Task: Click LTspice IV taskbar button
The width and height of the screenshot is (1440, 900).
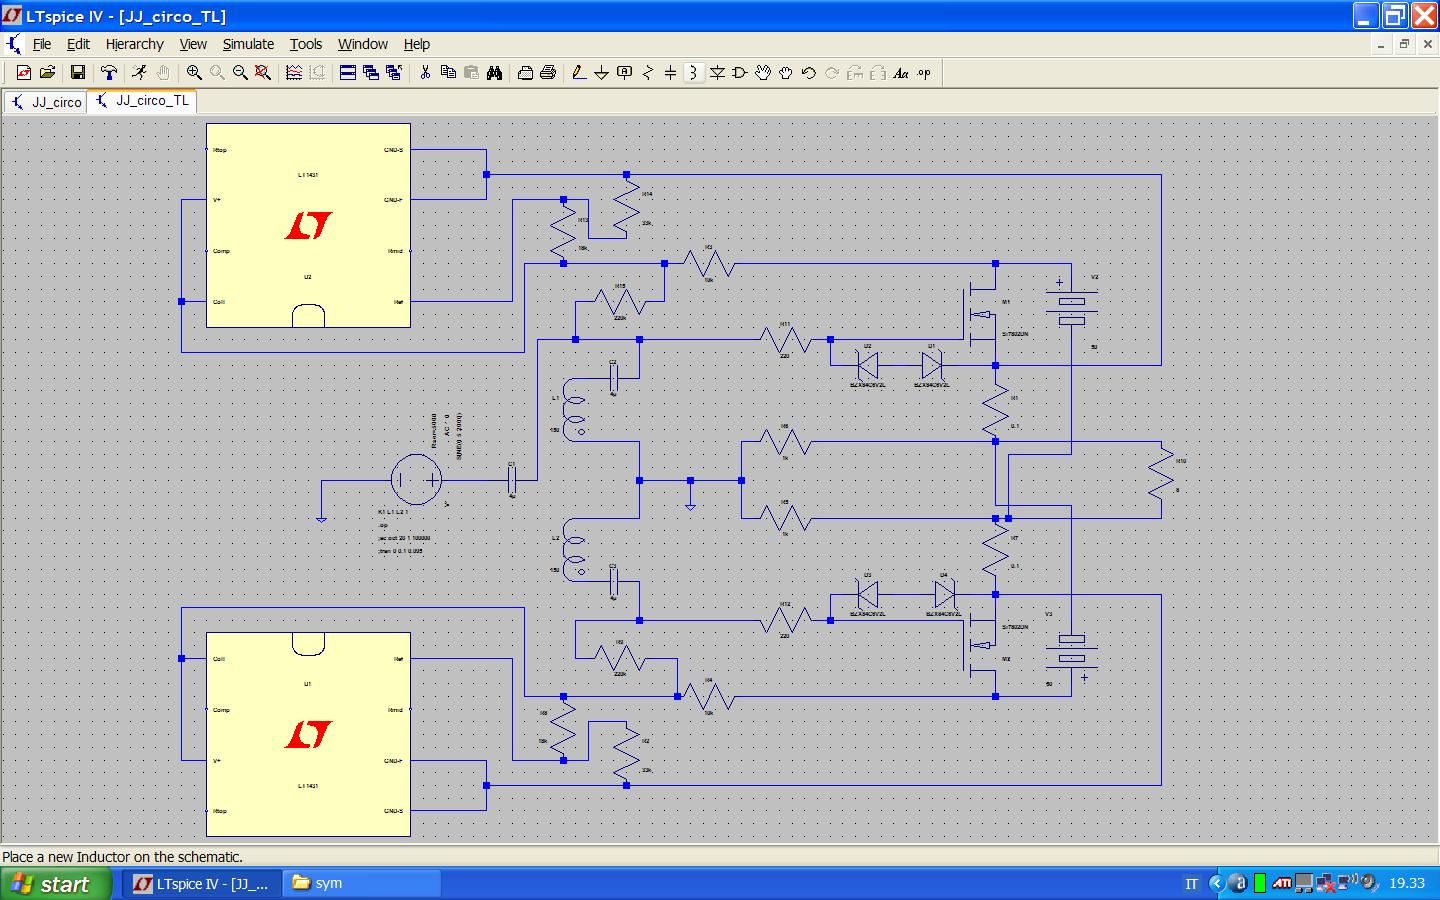Action: tap(201, 883)
